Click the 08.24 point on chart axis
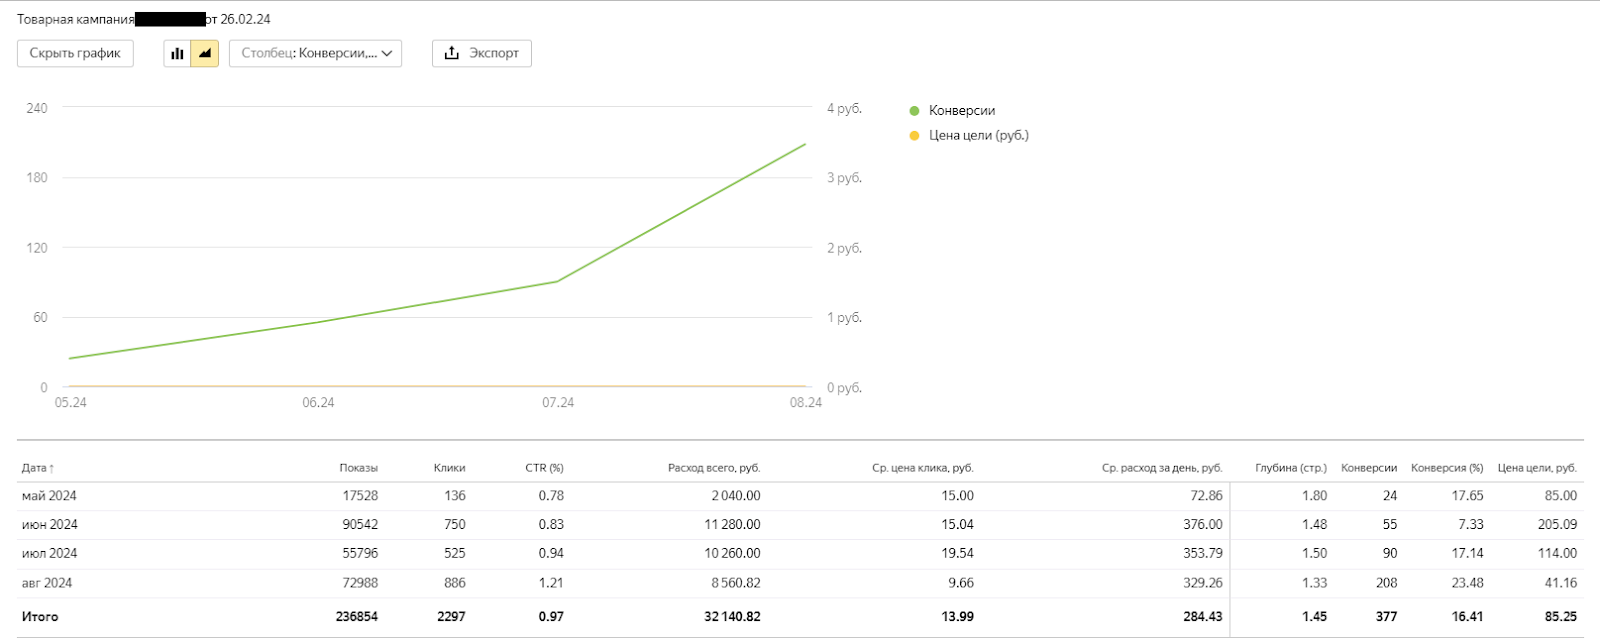 (x=805, y=403)
